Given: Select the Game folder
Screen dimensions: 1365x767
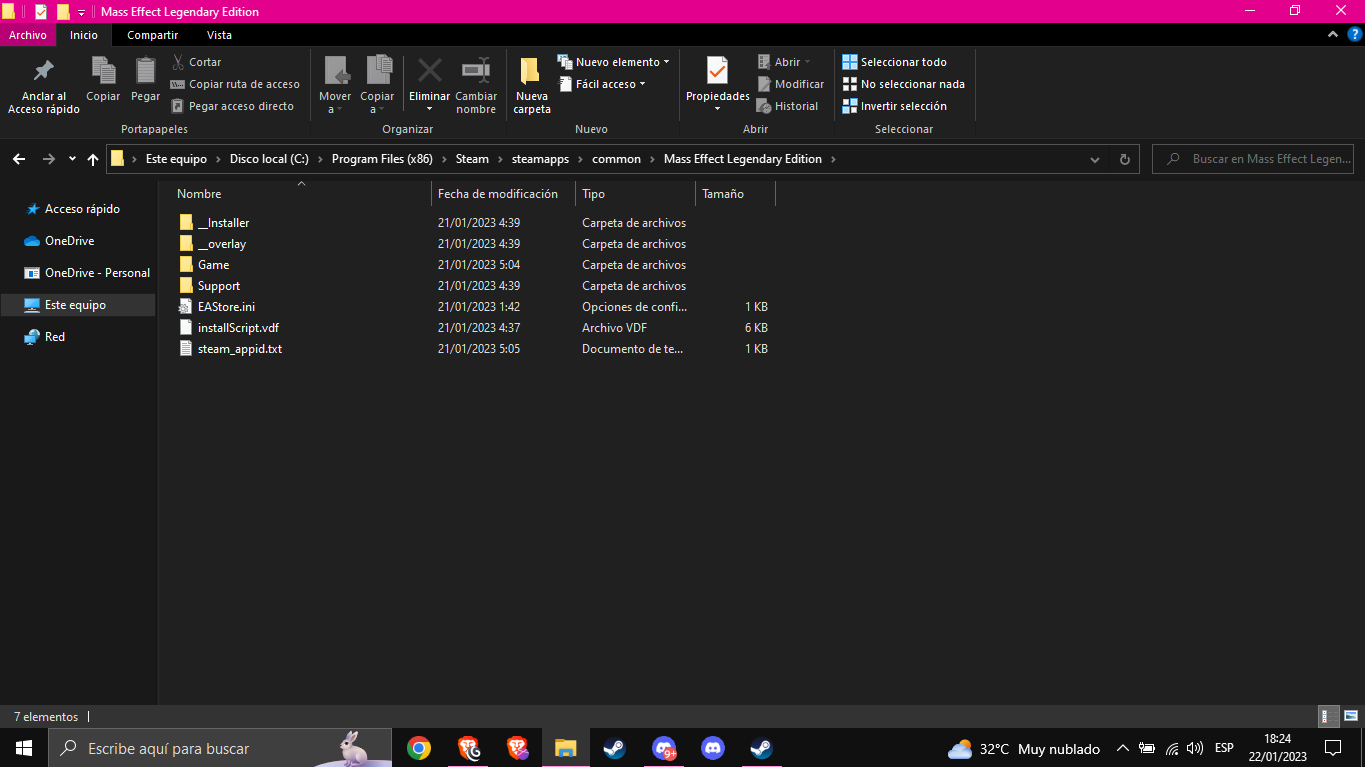Looking at the screenshot, I should (x=204, y=265).
